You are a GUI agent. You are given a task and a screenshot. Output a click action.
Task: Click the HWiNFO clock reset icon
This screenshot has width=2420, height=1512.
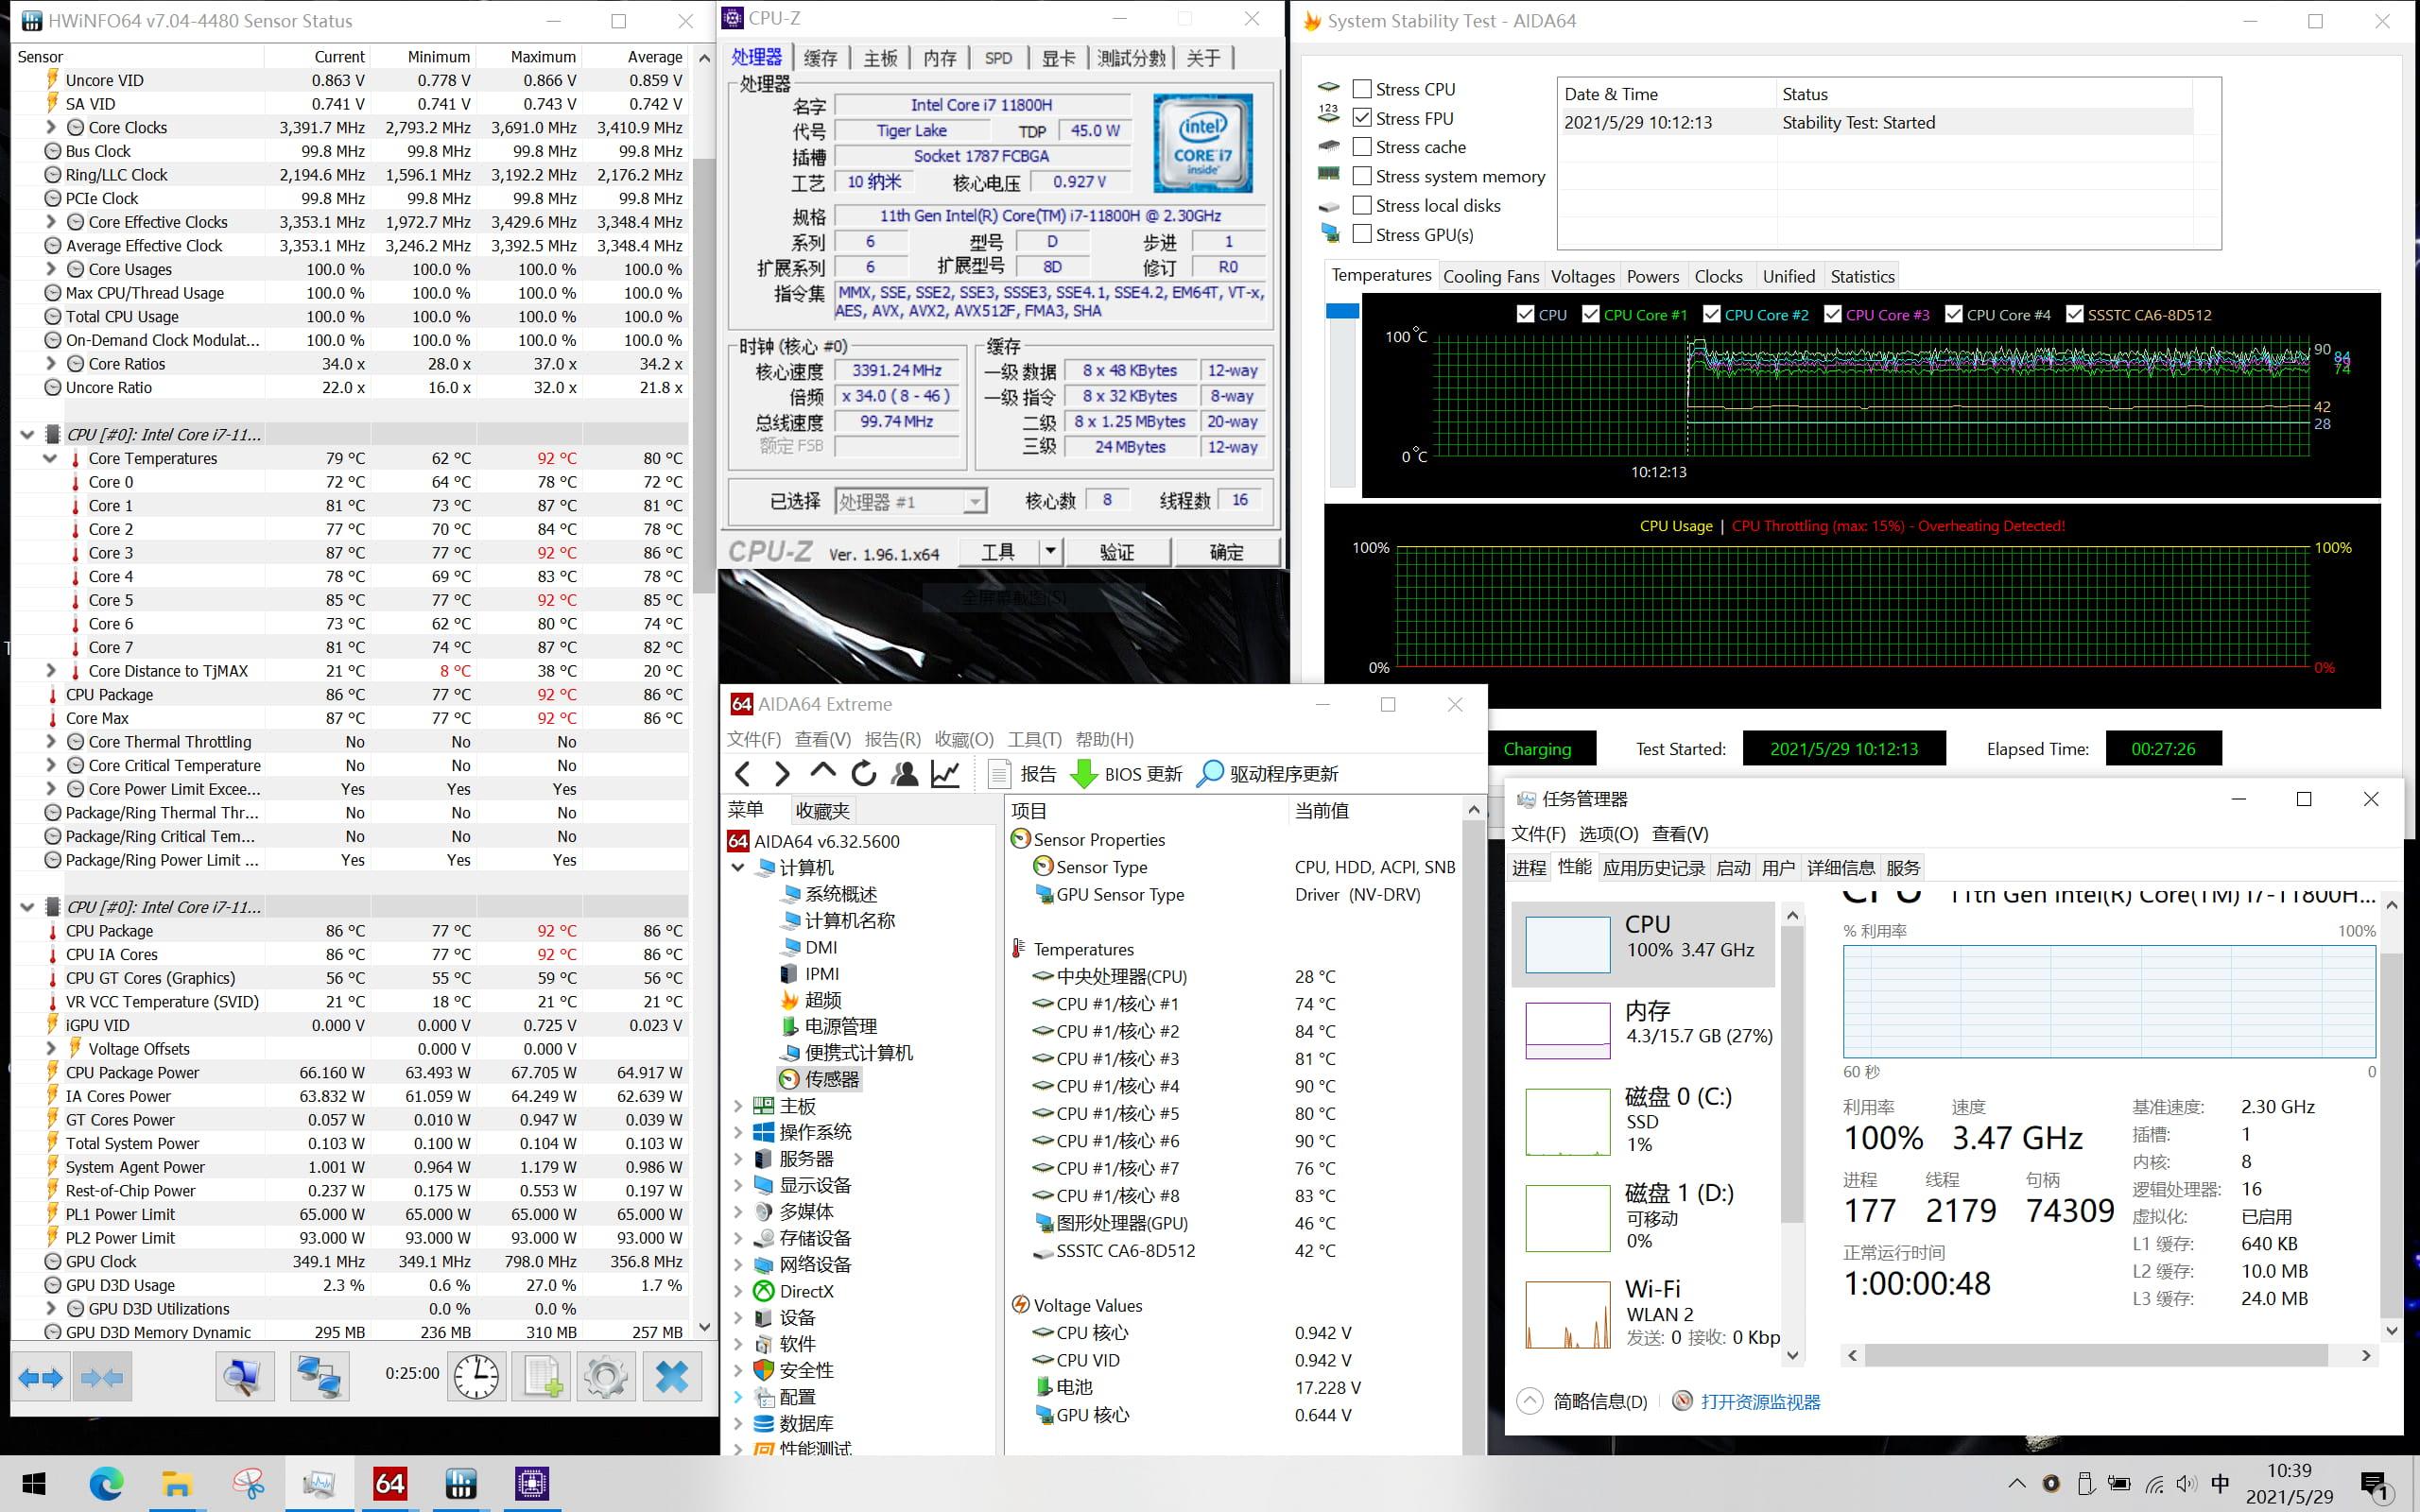pos(476,1377)
